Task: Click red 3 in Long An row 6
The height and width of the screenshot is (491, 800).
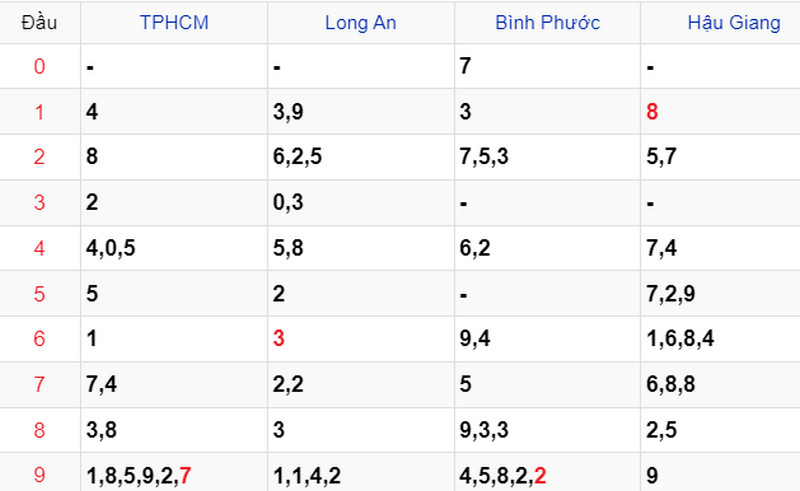Action: 279,338
